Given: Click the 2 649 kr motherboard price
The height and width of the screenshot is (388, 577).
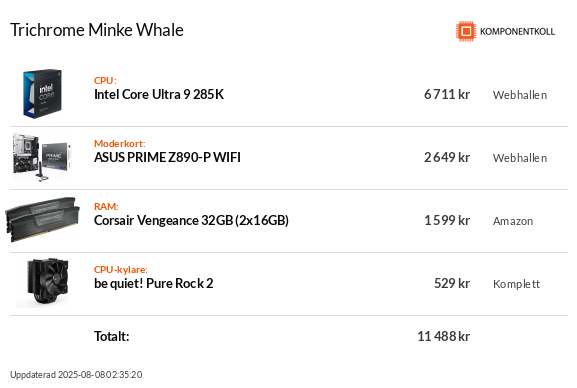Looking at the screenshot, I should 447,158.
